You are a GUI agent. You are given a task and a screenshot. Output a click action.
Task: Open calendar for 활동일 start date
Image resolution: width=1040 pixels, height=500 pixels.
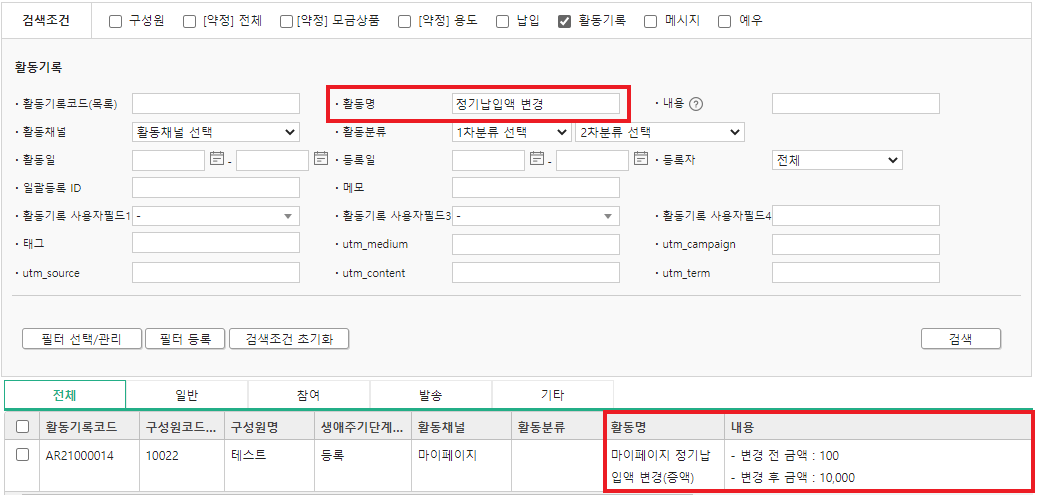click(x=217, y=158)
